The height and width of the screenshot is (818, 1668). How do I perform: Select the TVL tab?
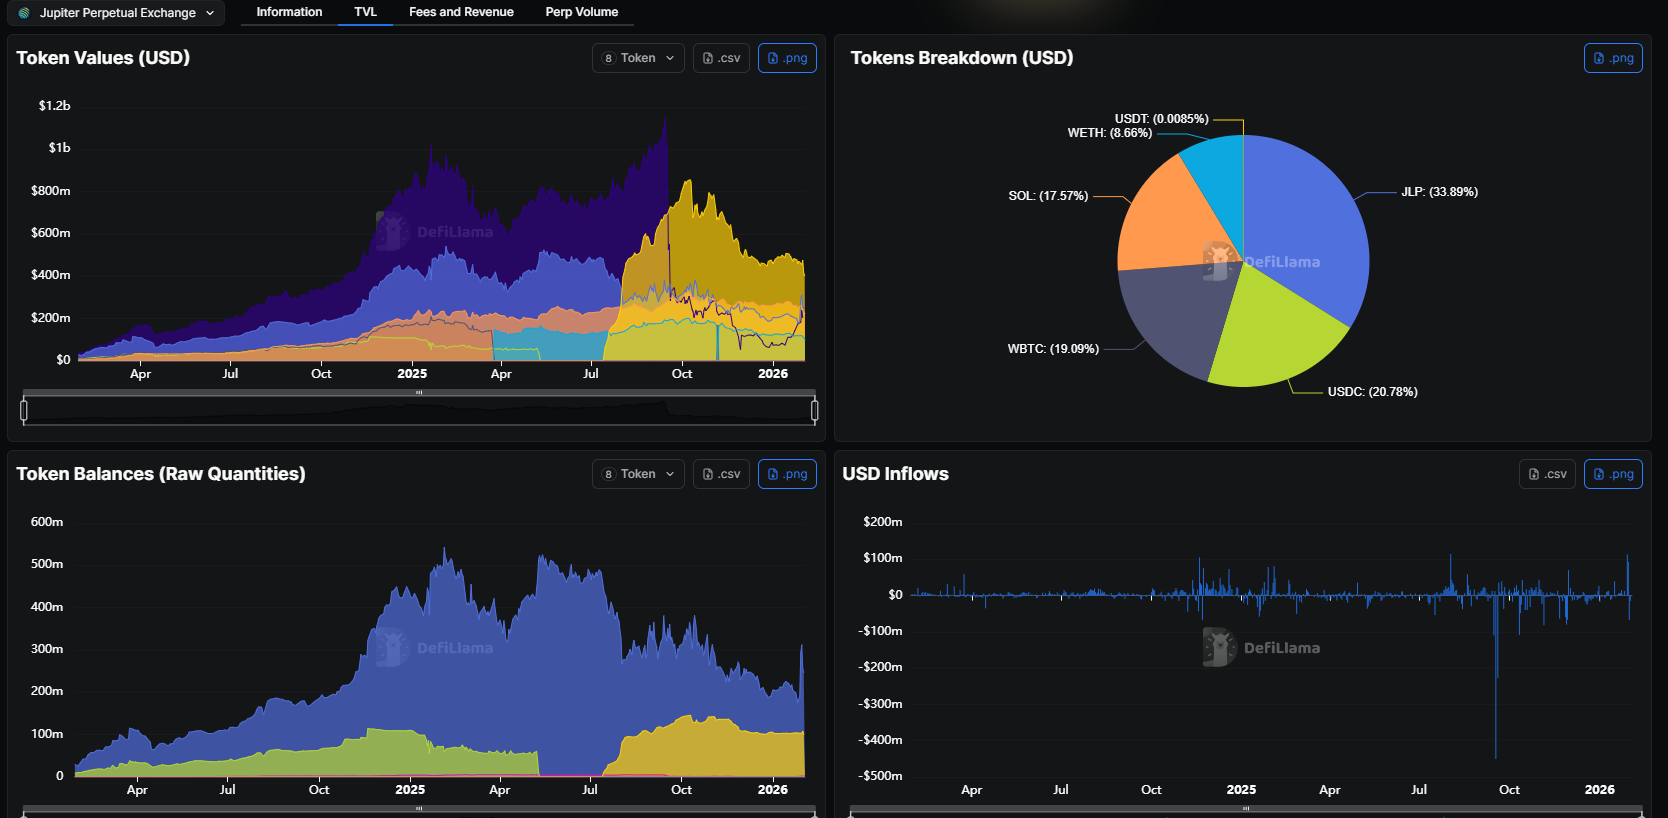pyautogui.click(x=365, y=12)
